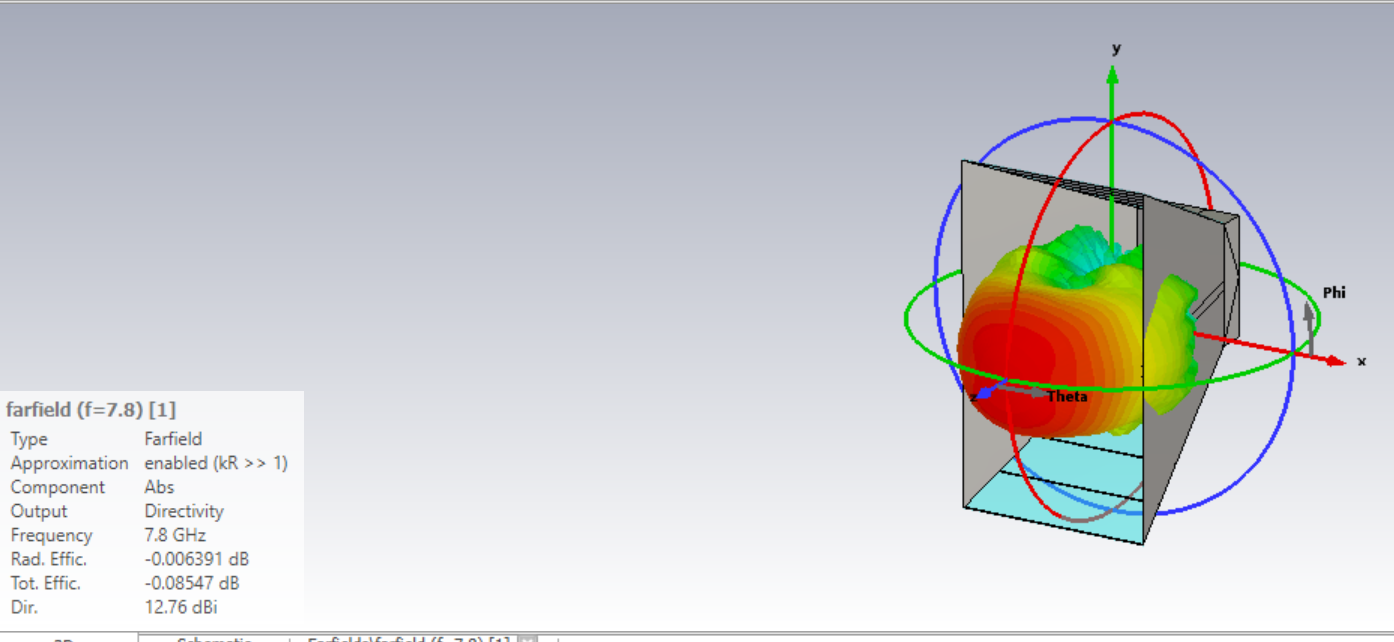Click the blue z-axis arrow tip

pyautogui.click(x=984, y=394)
